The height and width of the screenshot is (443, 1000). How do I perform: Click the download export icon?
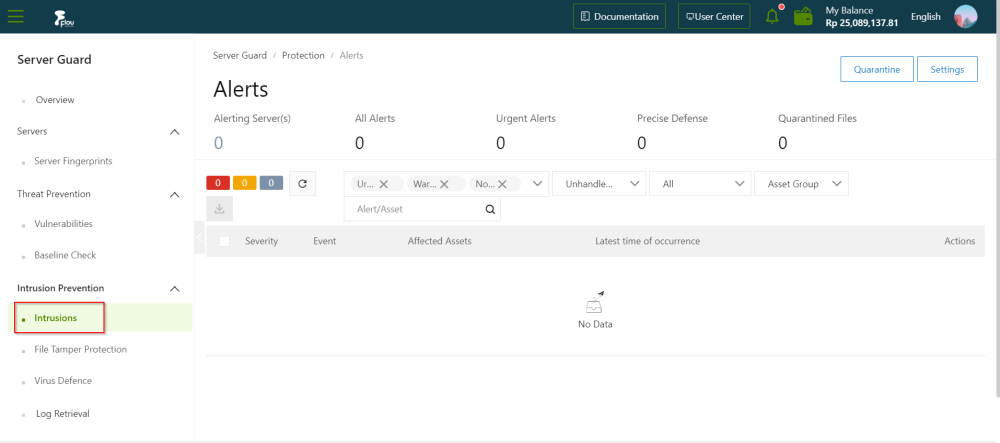coord(219,209)
